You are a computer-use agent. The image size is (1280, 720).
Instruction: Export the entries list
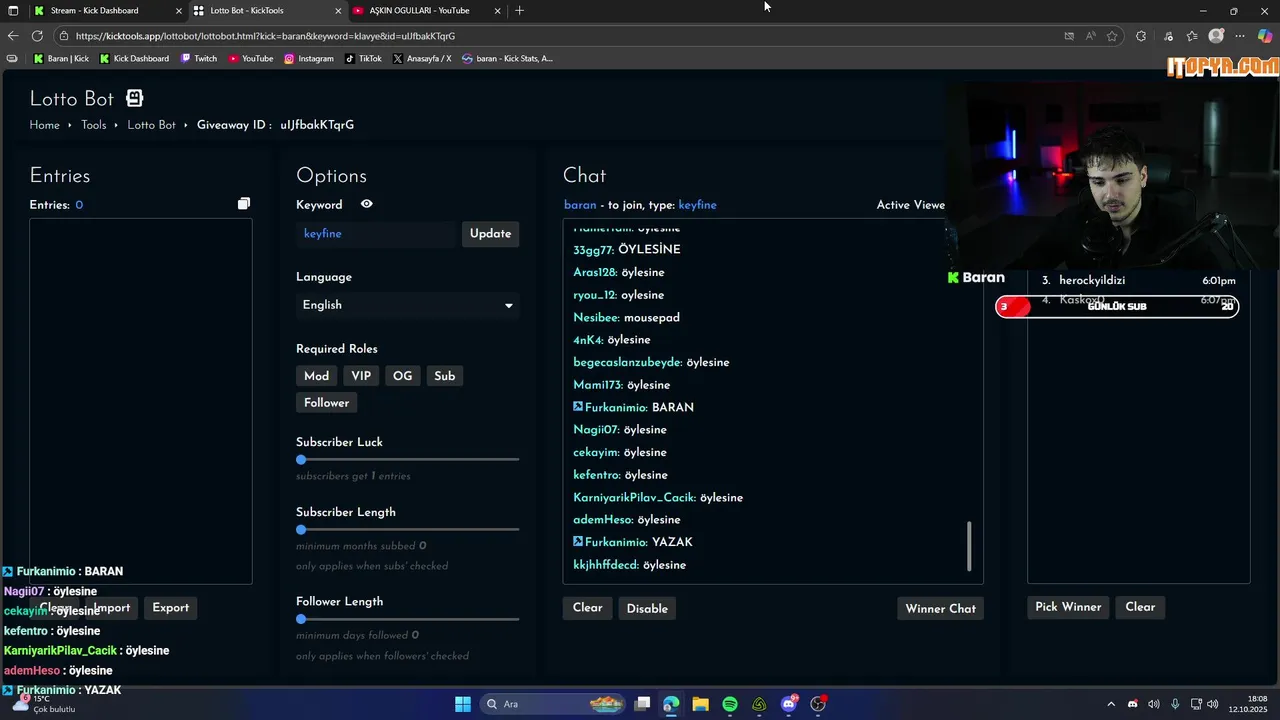pos(170,608)
